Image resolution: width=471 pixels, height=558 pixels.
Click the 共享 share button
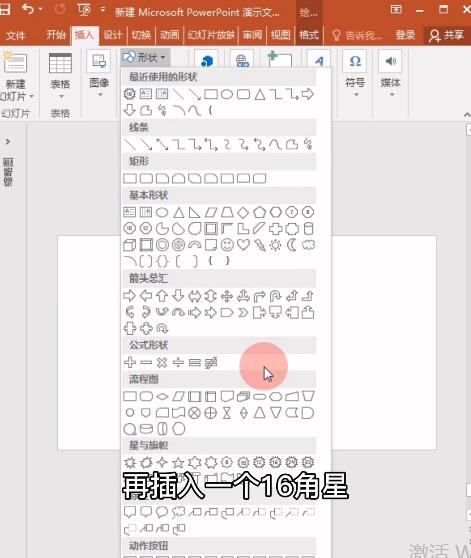447,35
